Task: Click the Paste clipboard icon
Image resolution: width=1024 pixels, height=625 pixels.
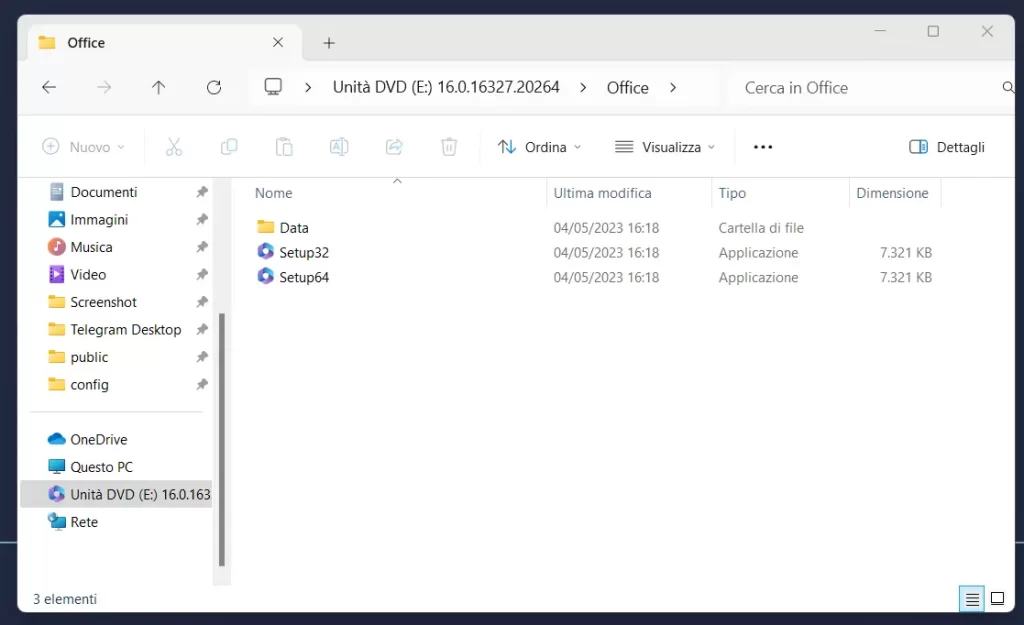Action: (284, 147)
